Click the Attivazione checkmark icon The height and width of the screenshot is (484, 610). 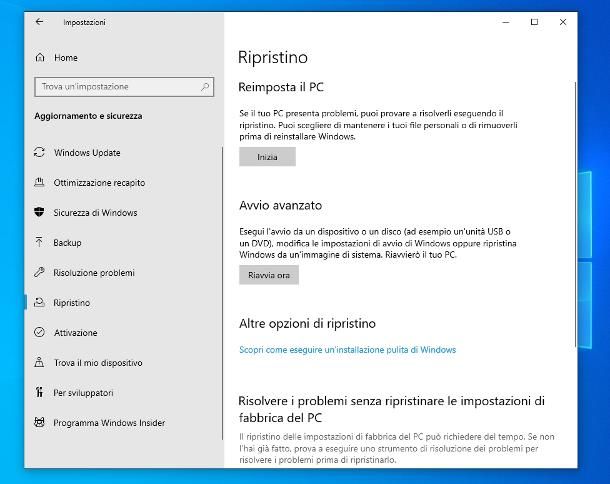tap(39, 332)
